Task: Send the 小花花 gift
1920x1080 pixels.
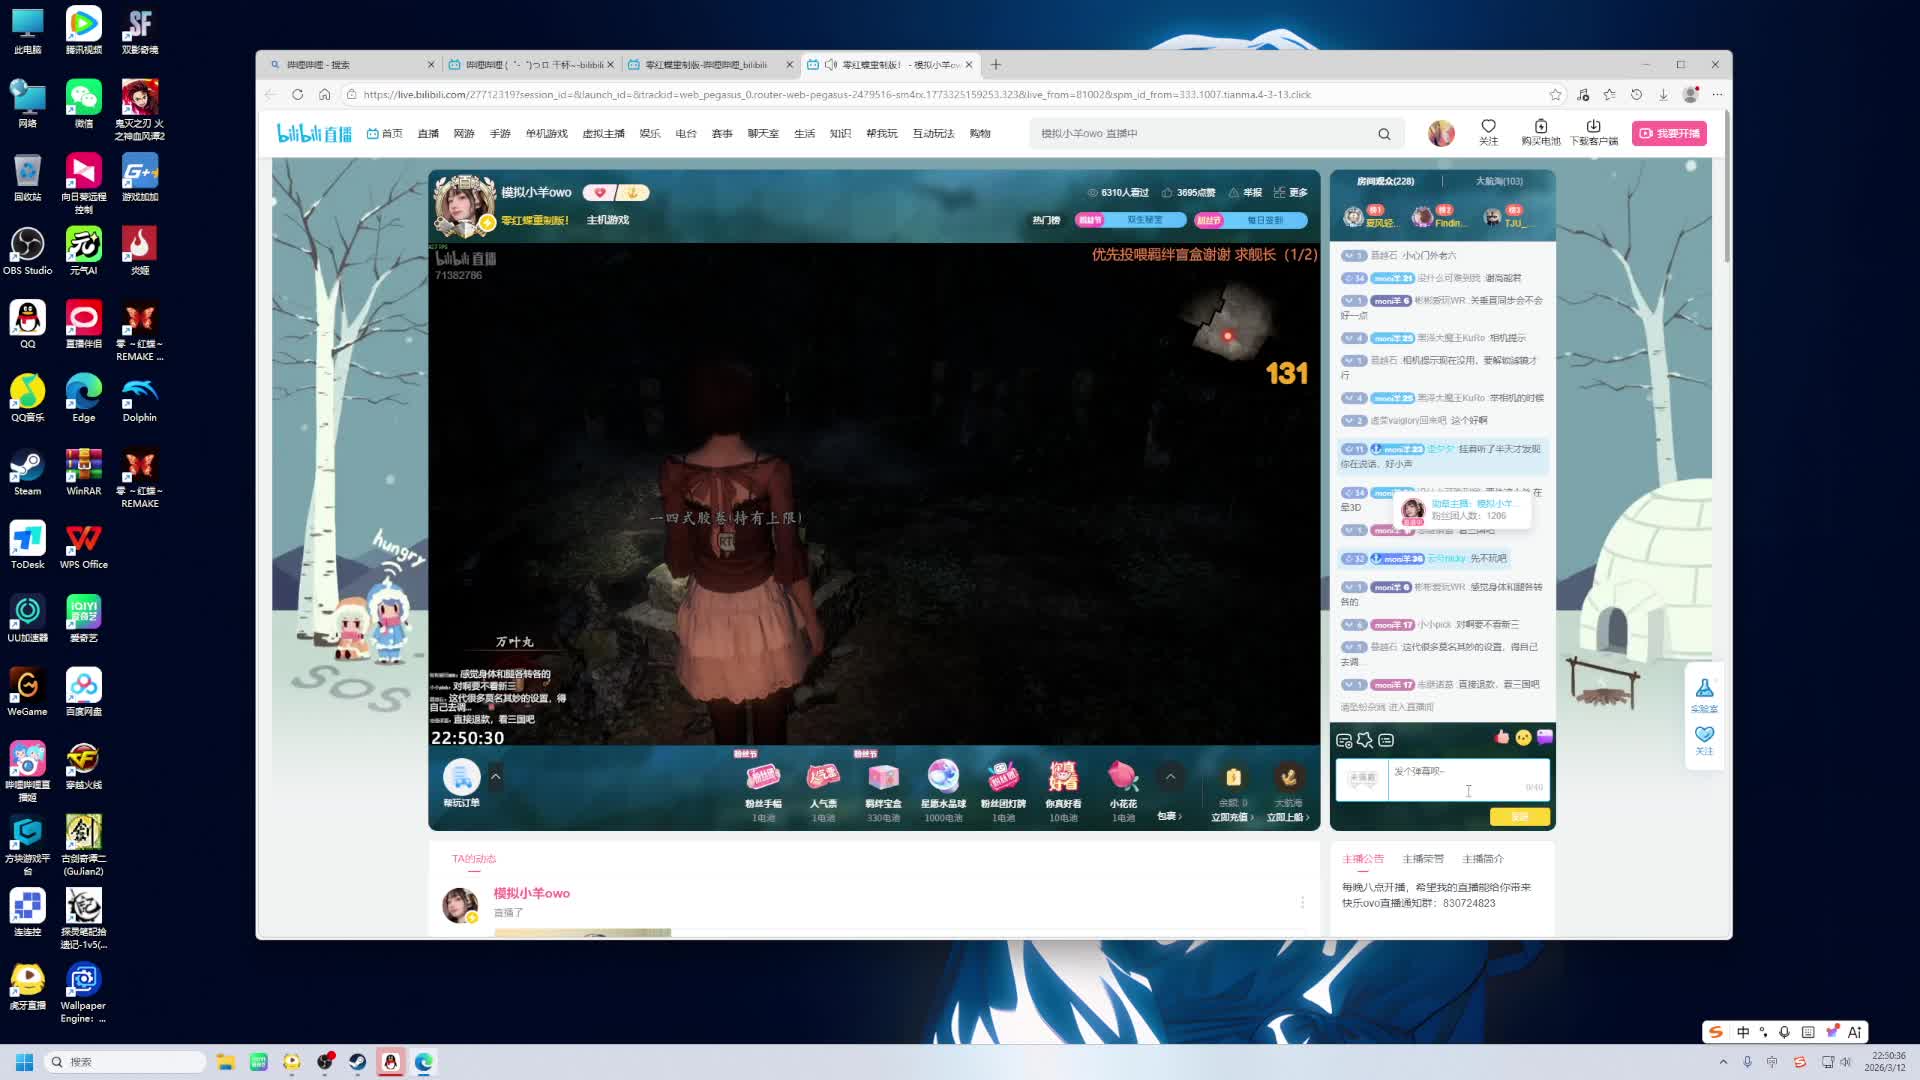Action: click(1123, 778)
